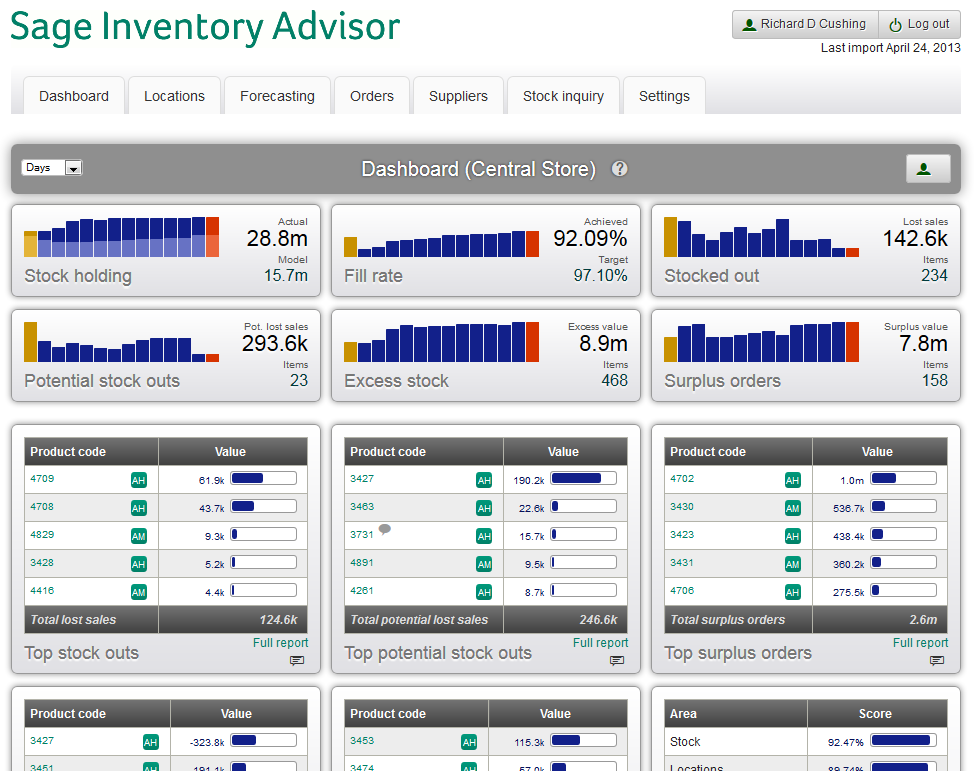Click the AH badge for product 4709
This screenshot has width=974, height=771.
point(139,480)
